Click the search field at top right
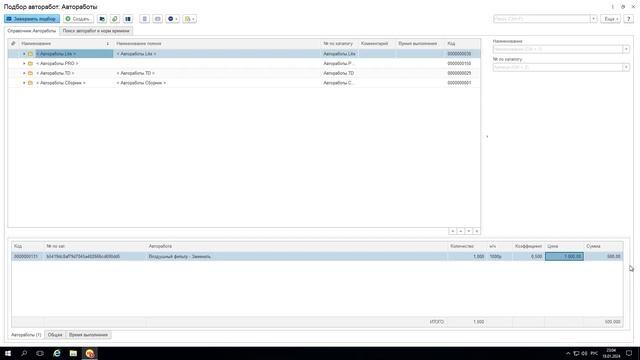The height and width of the screenshot is (360, 640). [x=542, y=19]
